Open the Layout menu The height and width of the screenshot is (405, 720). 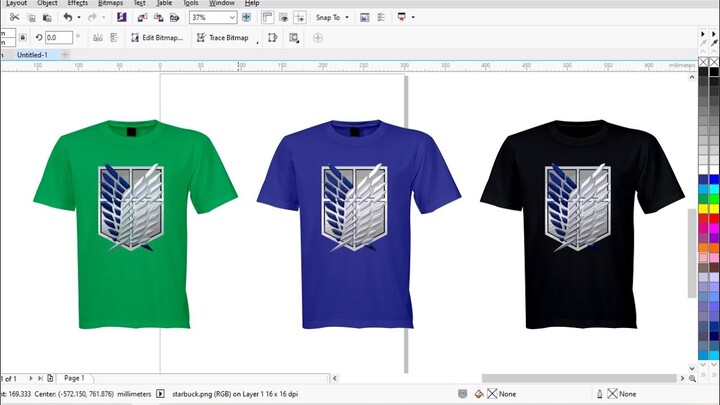point(16,3)
